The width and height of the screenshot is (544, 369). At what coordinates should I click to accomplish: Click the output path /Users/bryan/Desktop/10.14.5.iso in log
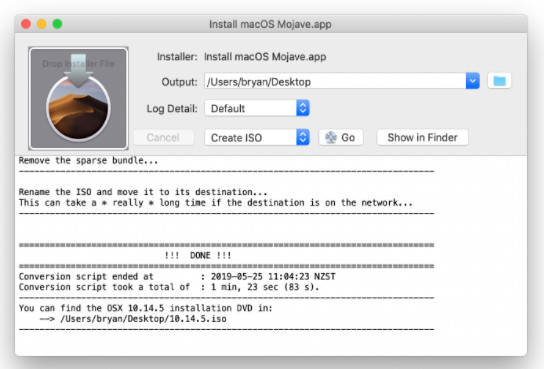coord(143,319)
